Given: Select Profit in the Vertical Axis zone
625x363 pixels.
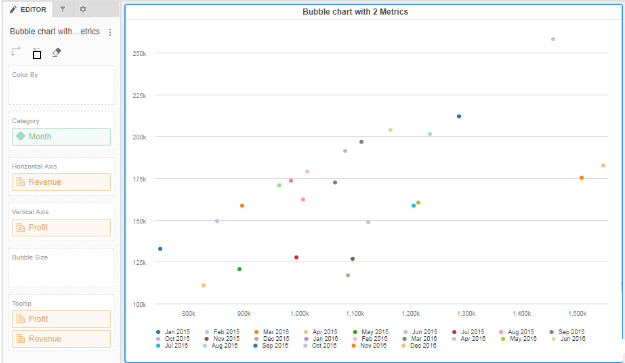Looking at the screenshot, I should pos(61,228).
